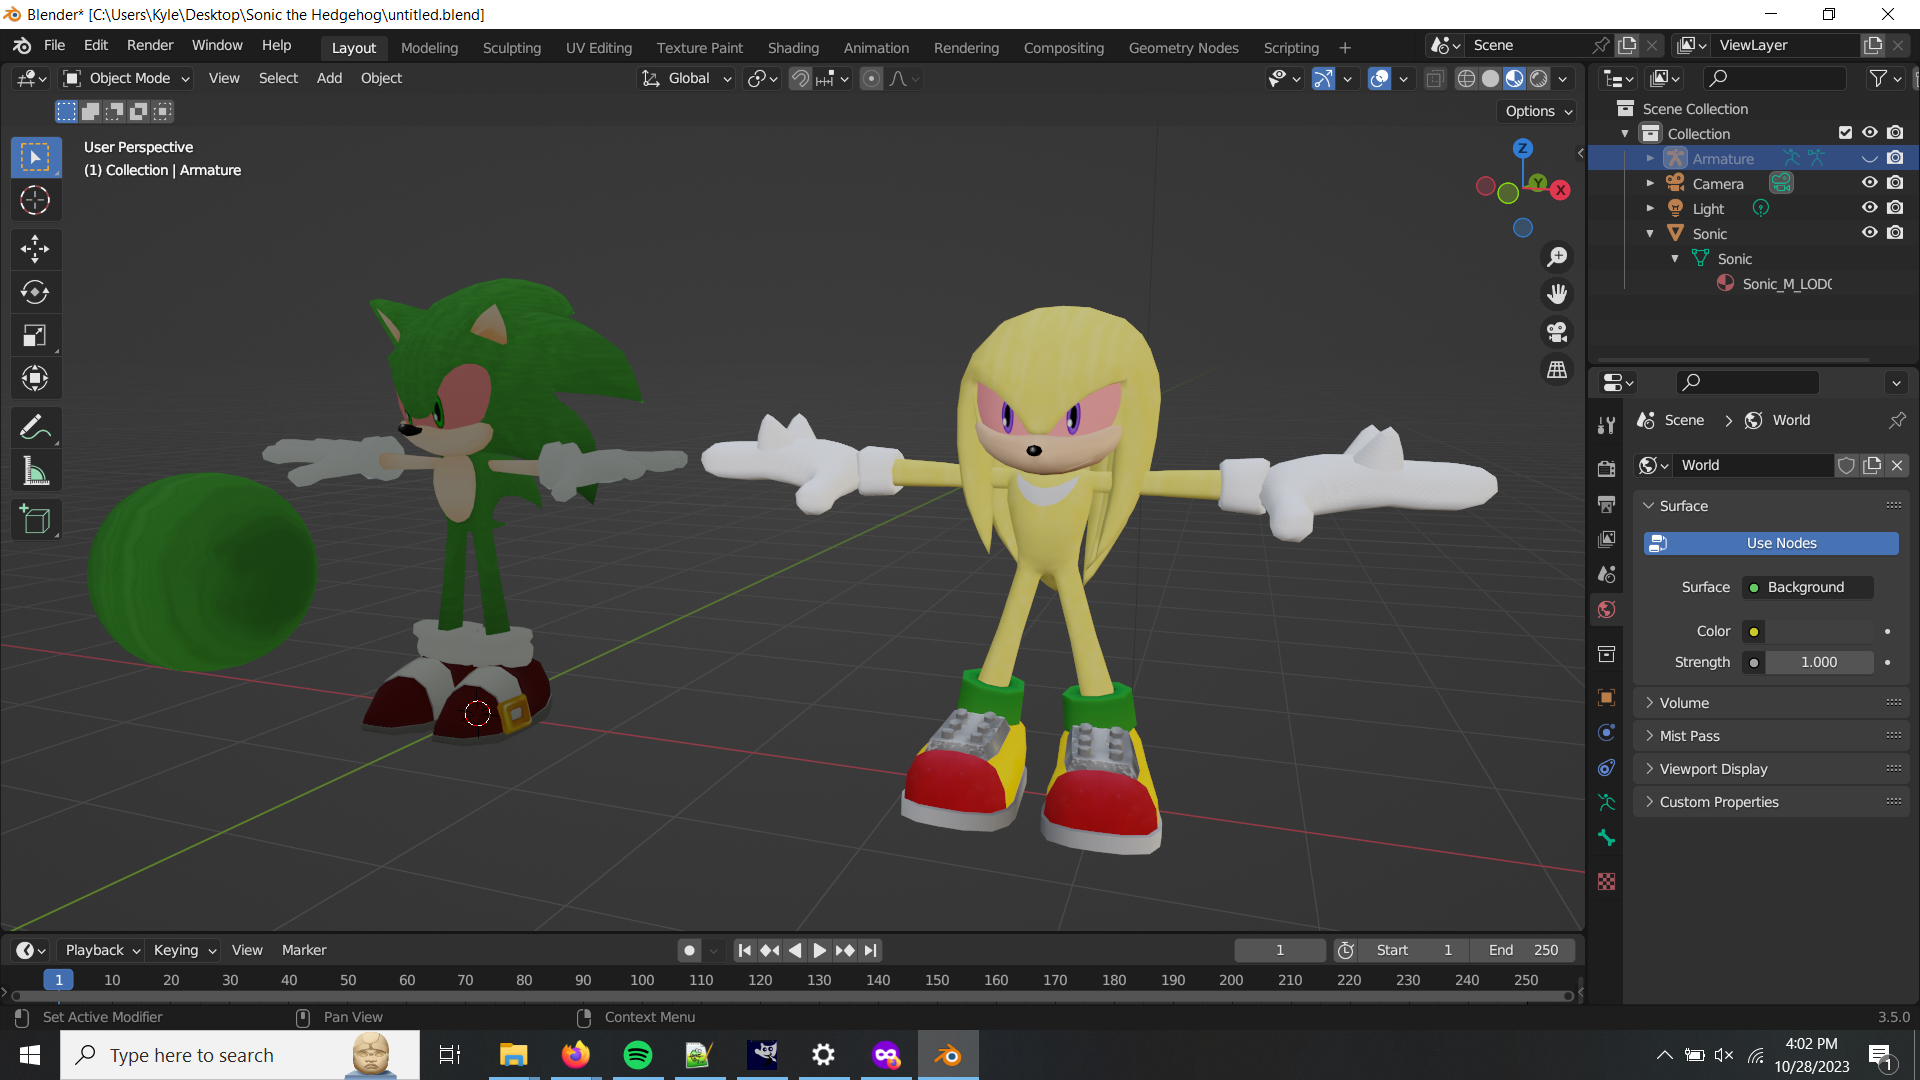Open the Scene properties tab
Screen dimensions: 1920x1080
pyautogui.click(x=1606, y=574)
